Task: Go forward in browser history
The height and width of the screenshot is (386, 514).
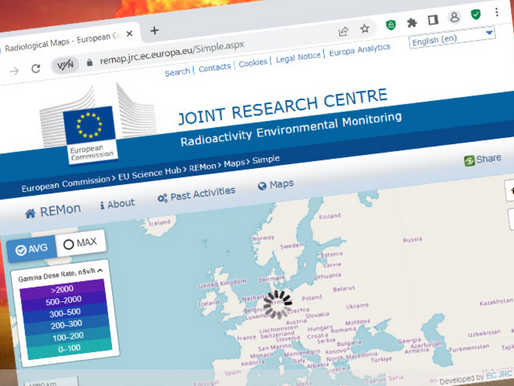Action: (x=14, y=71)
